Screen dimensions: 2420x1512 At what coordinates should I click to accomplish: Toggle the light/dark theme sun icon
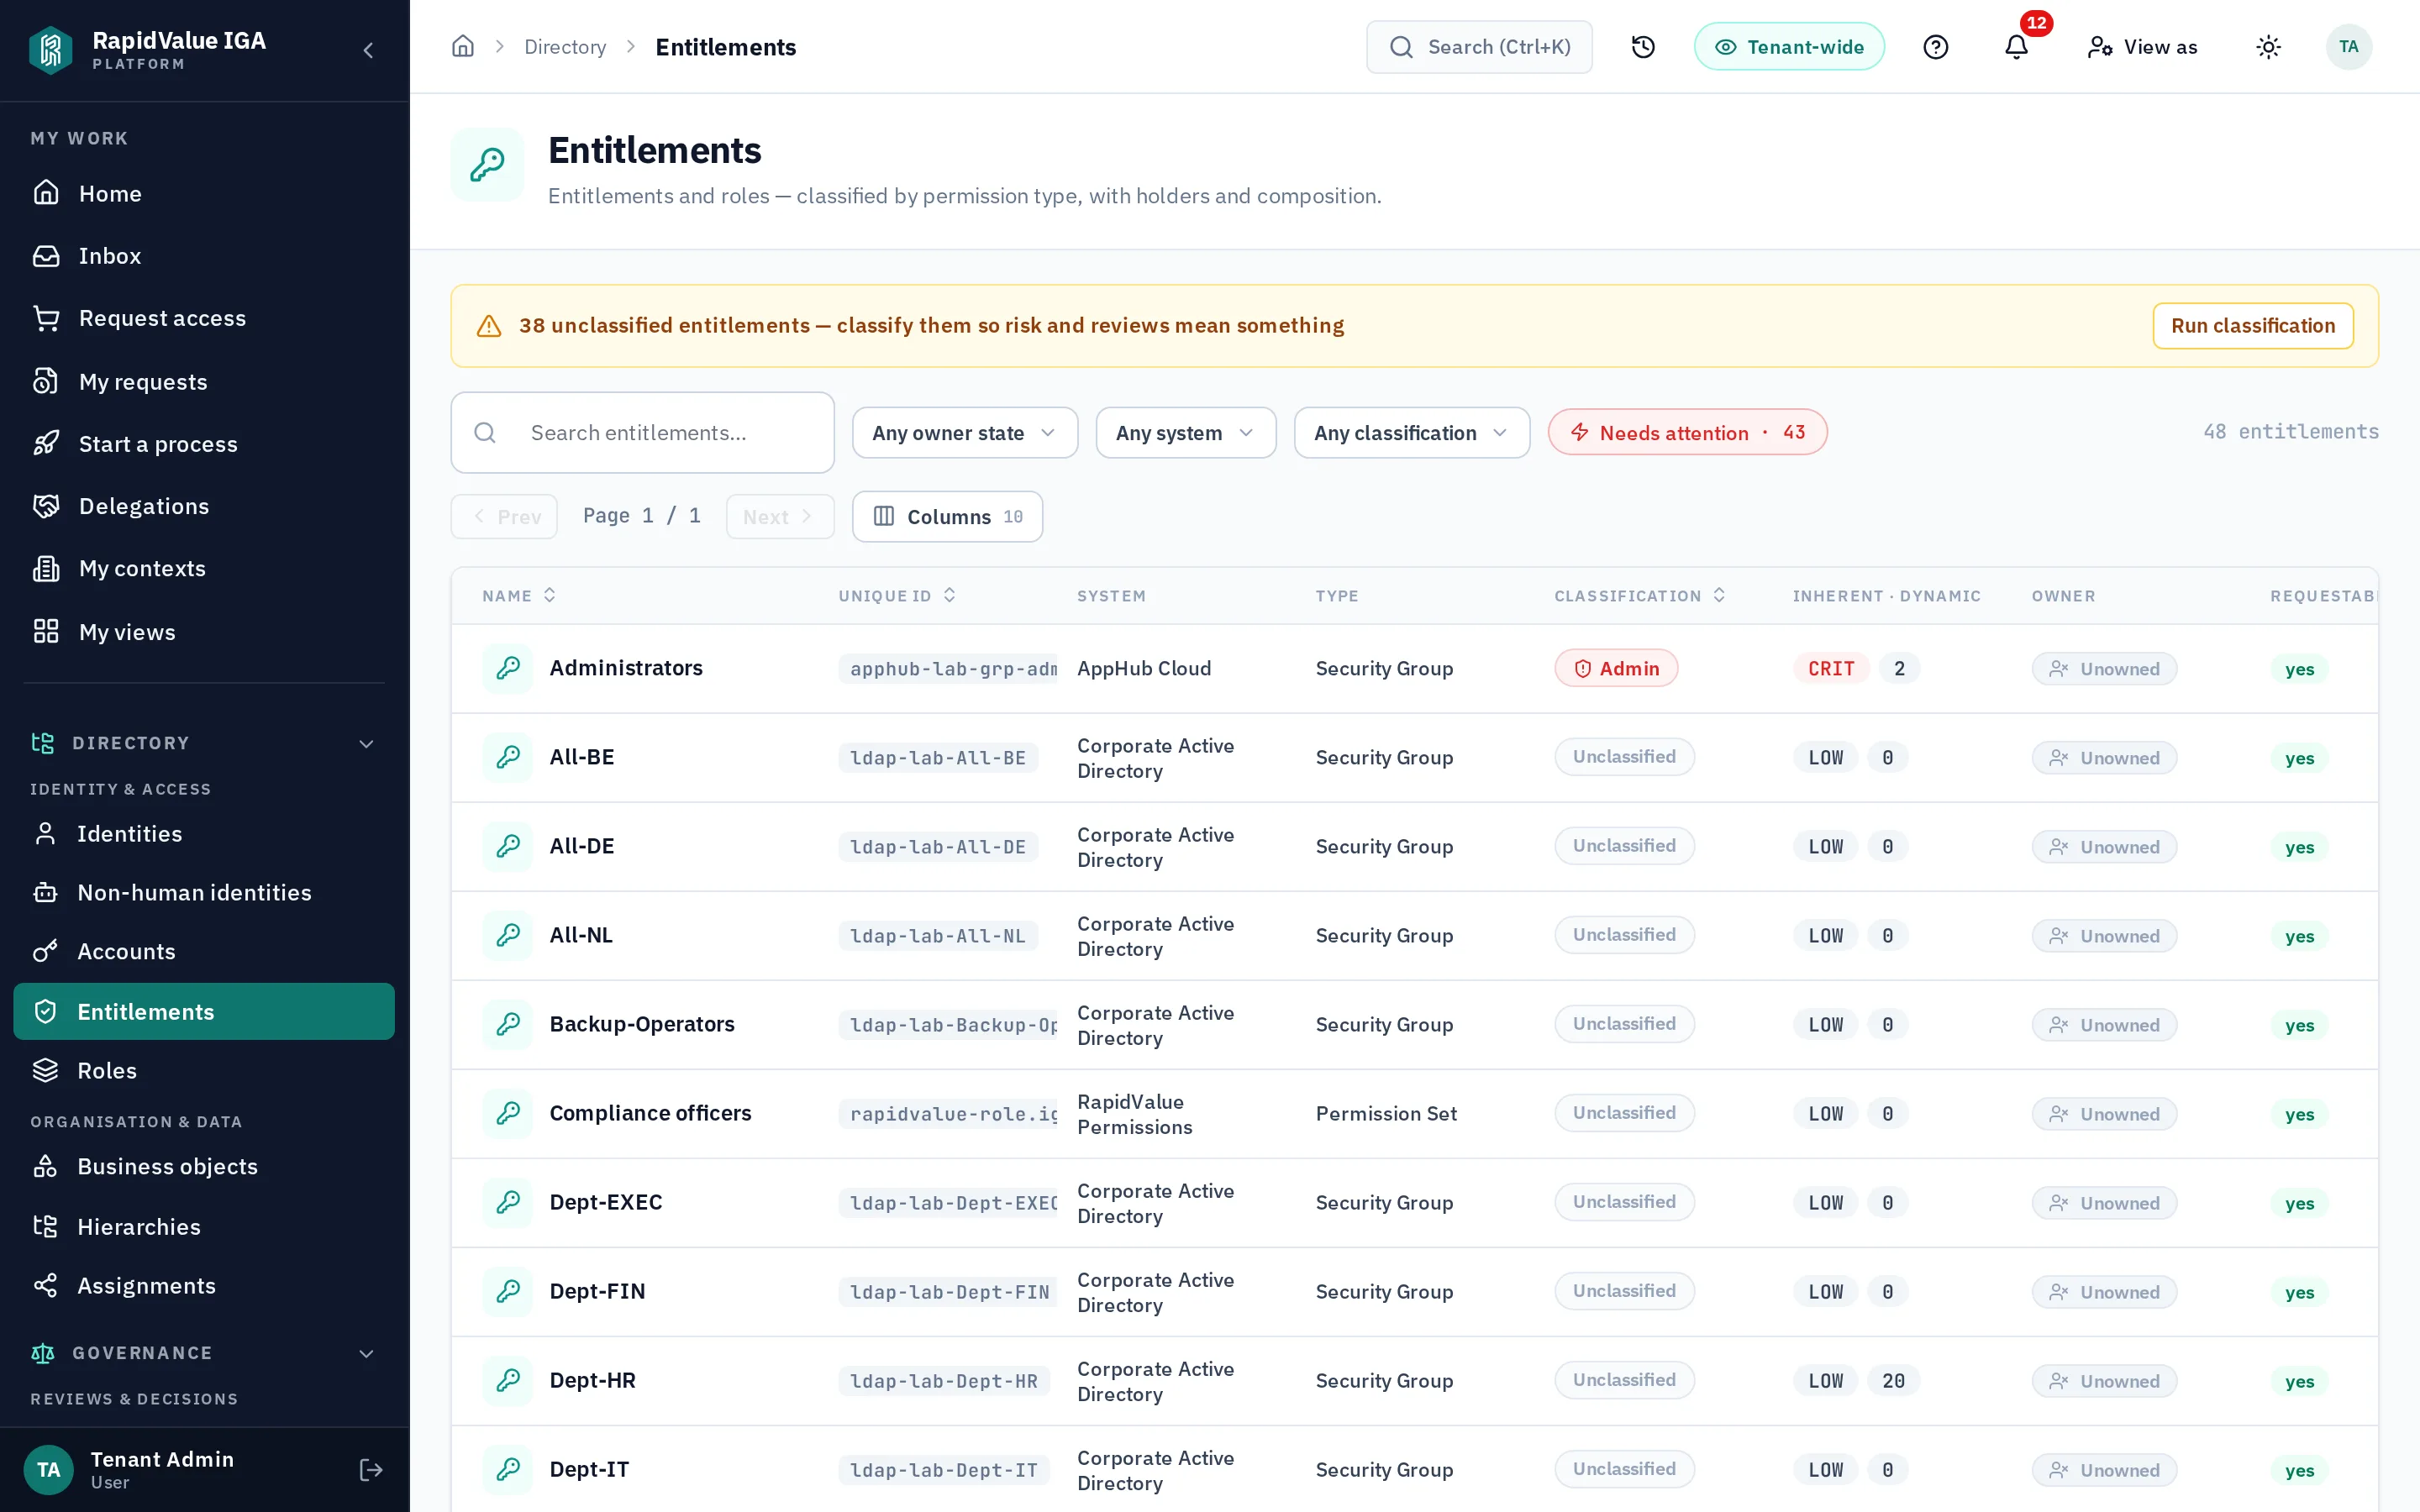coord(2268,47)
